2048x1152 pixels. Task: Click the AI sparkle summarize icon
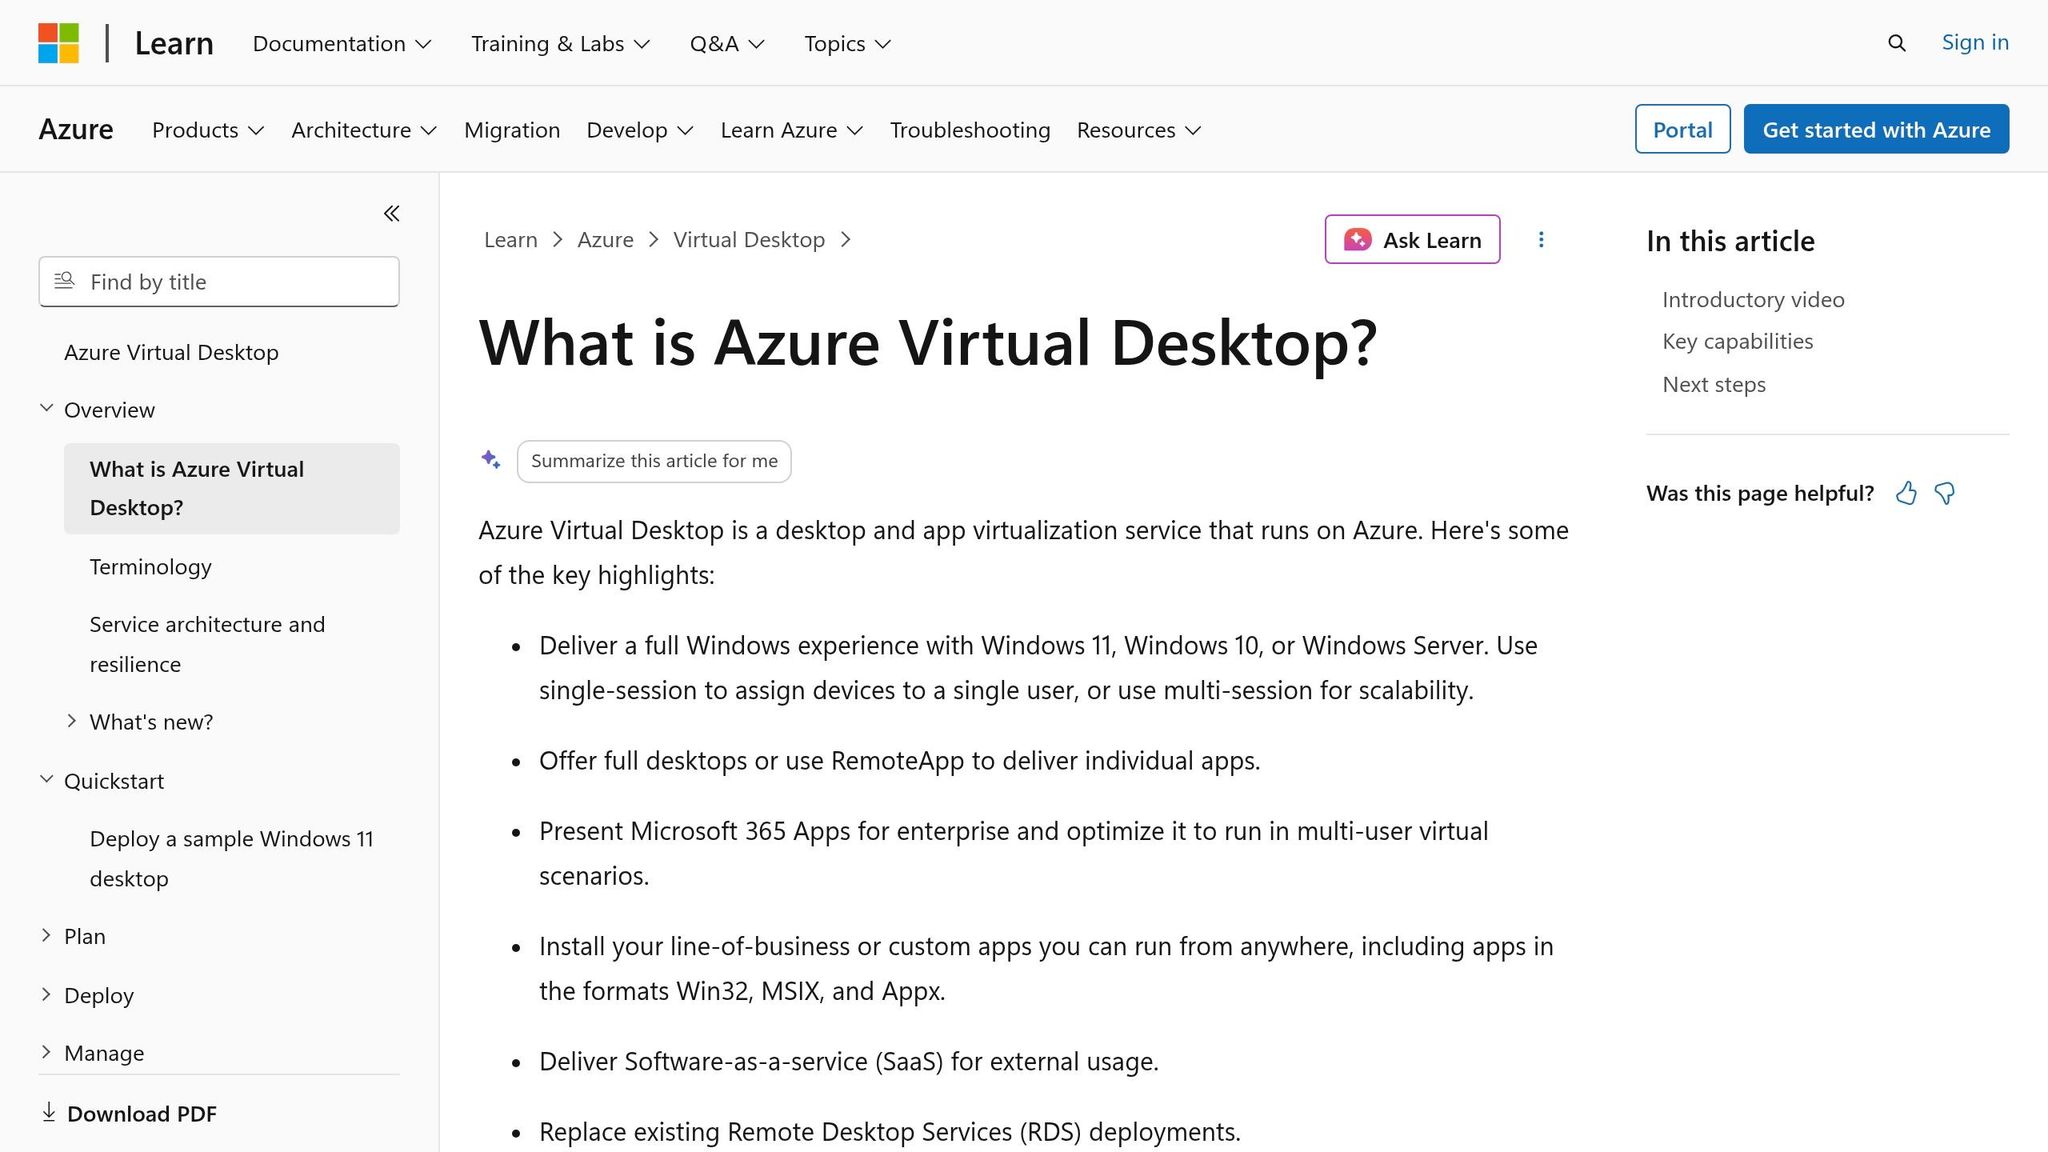pos(491,460)
